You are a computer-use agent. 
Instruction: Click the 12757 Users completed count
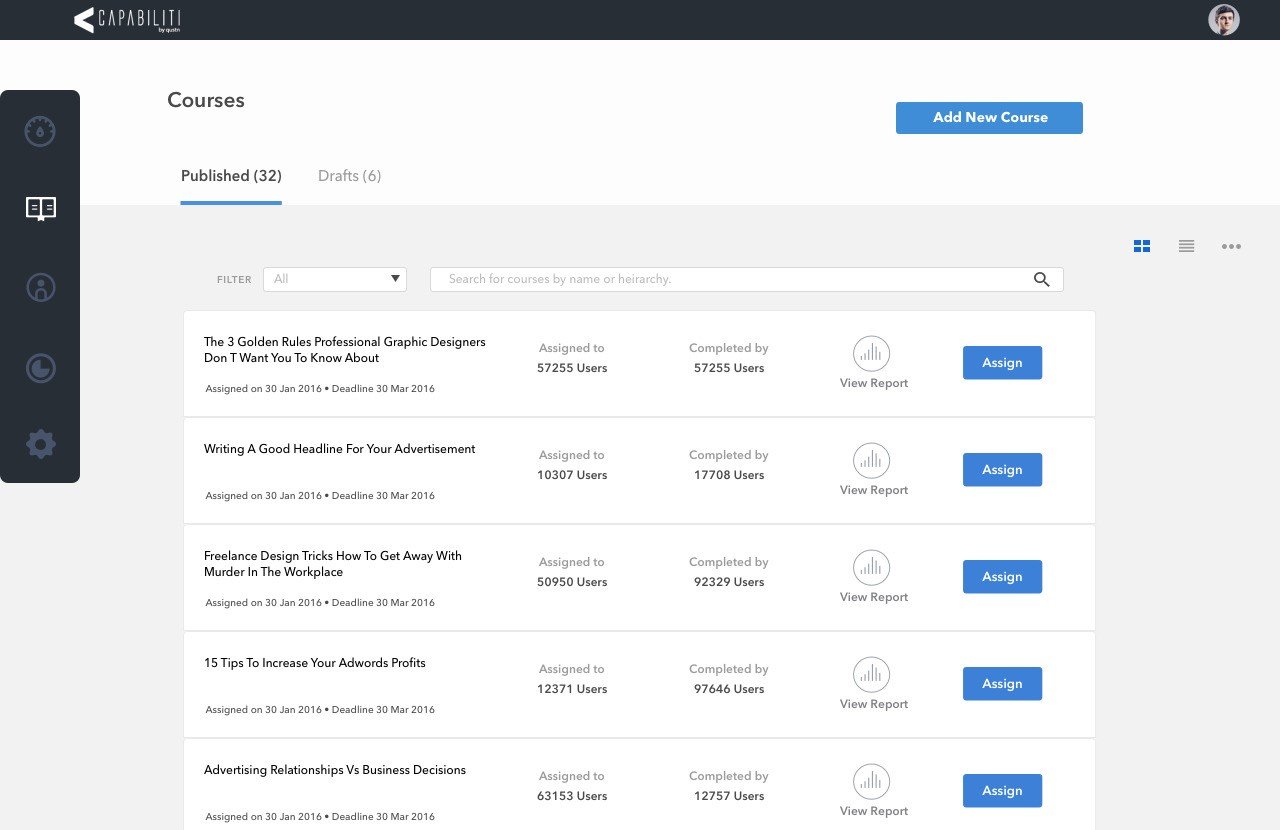tap(729, 796)
